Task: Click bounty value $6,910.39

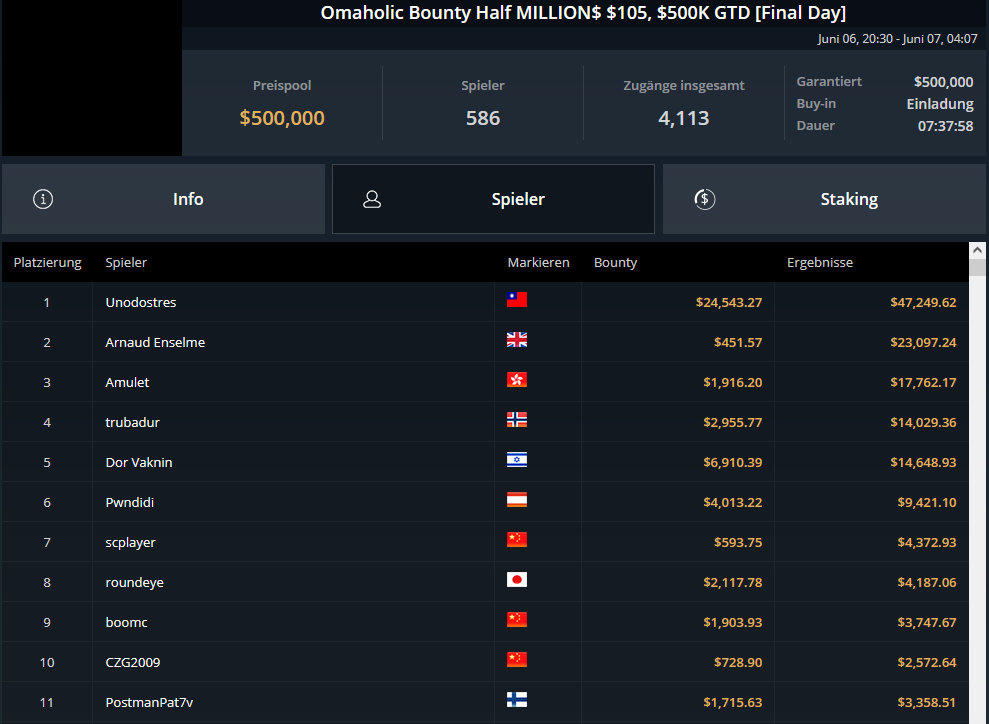Action: (x=732, y=462)
